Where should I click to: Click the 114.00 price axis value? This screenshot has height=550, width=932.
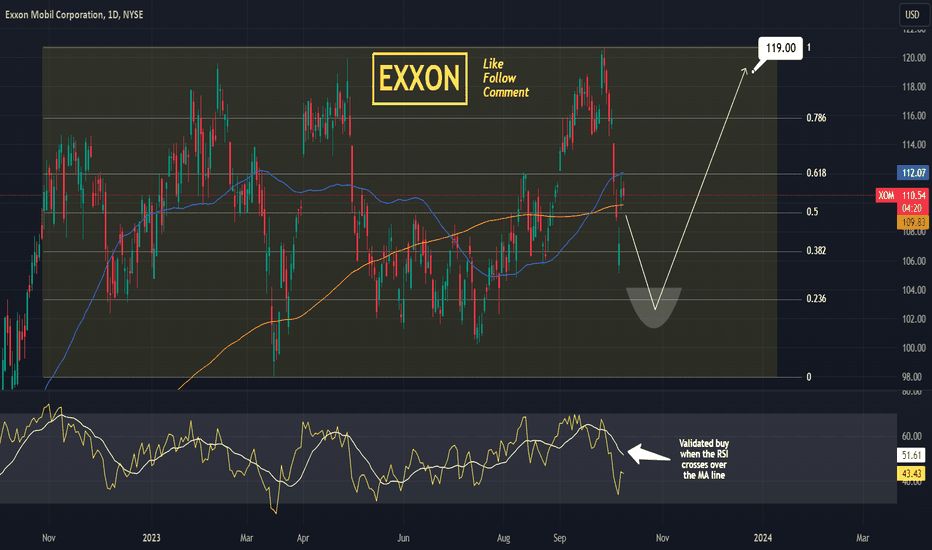(x=914, y=144)
